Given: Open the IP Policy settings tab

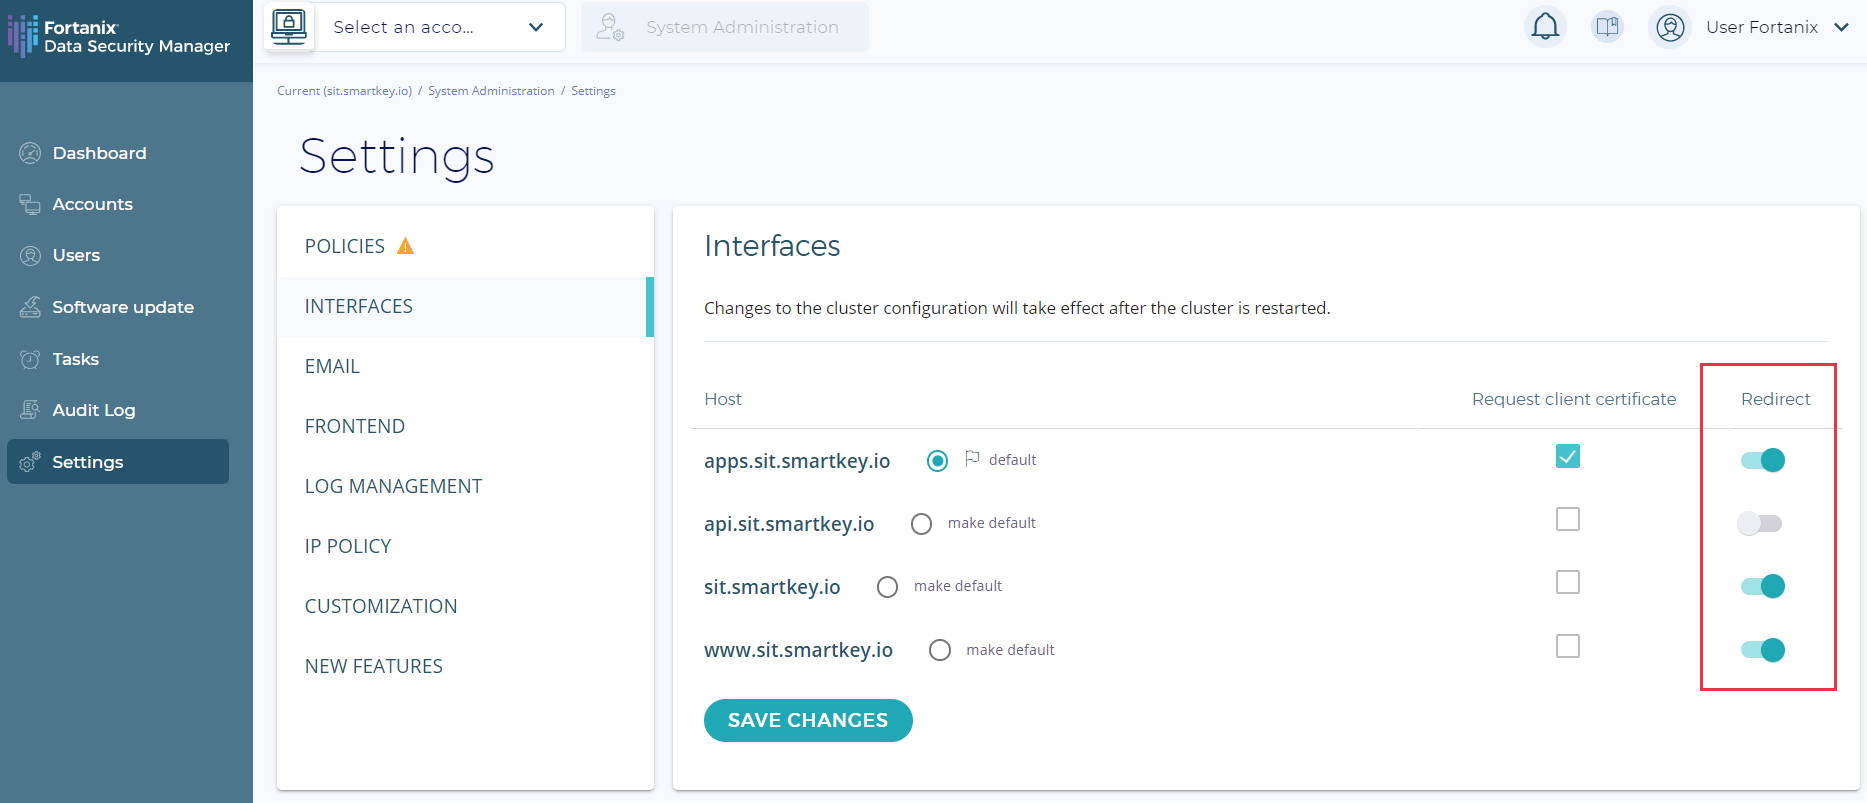Looking at the screenshot, I should (x=348, y=546).
